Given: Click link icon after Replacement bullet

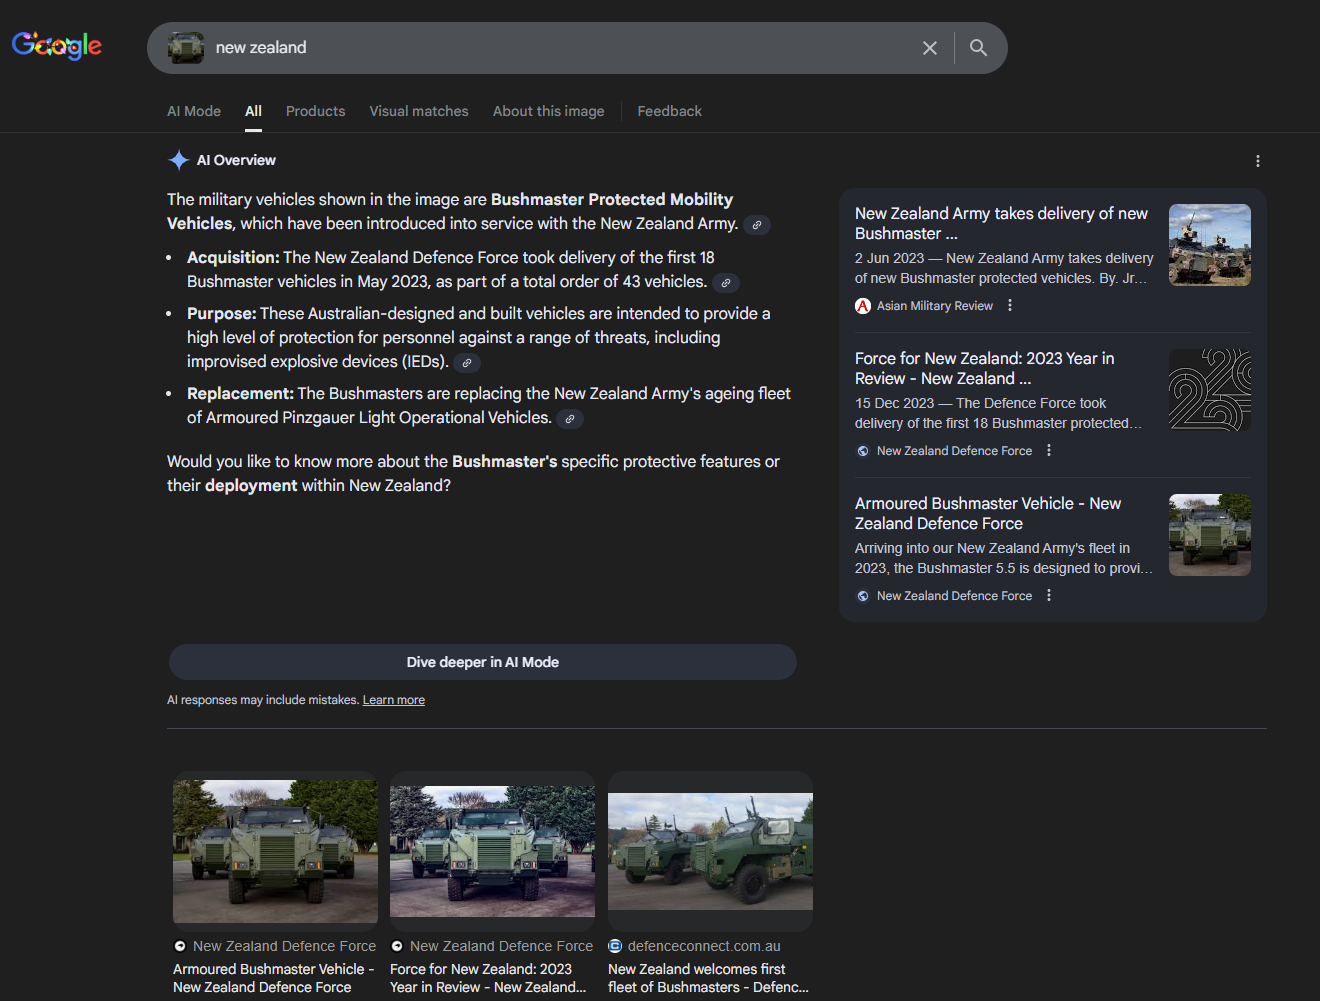Looking at the screenshot, I should click(x=570, y=419).
